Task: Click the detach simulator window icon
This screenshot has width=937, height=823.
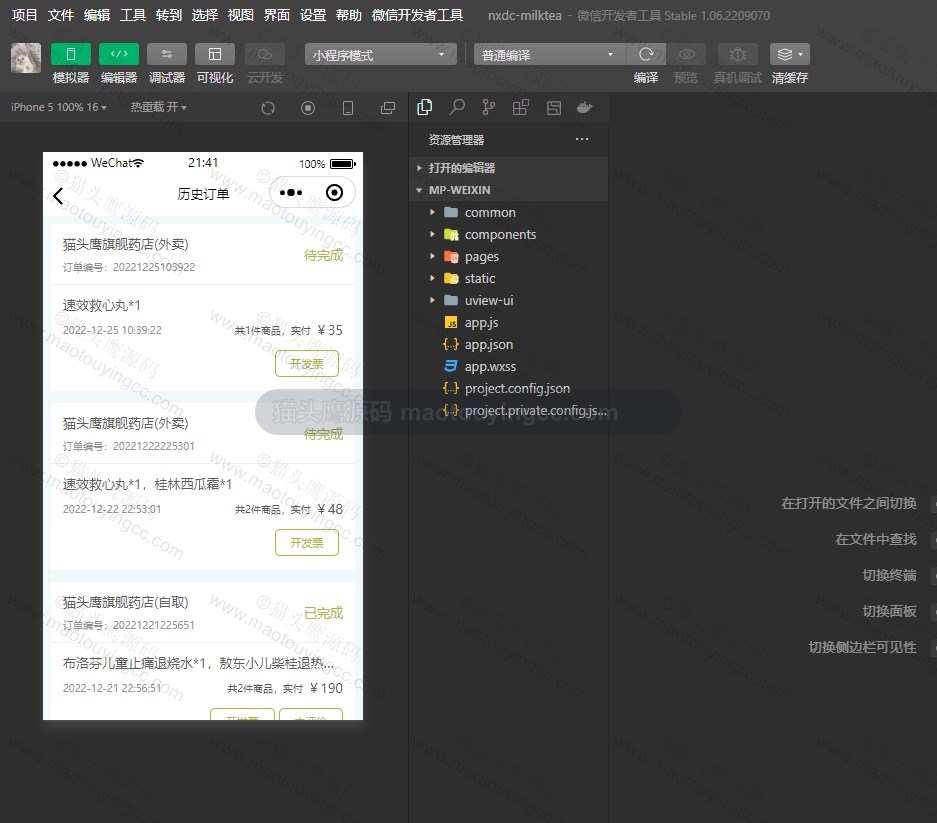Action: 388,108
